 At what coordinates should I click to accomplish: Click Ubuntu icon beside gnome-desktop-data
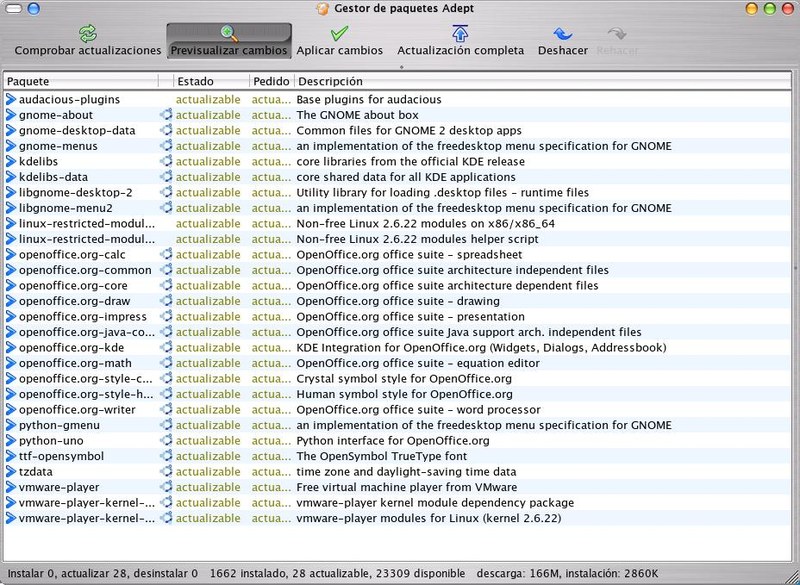coord(166,131)
